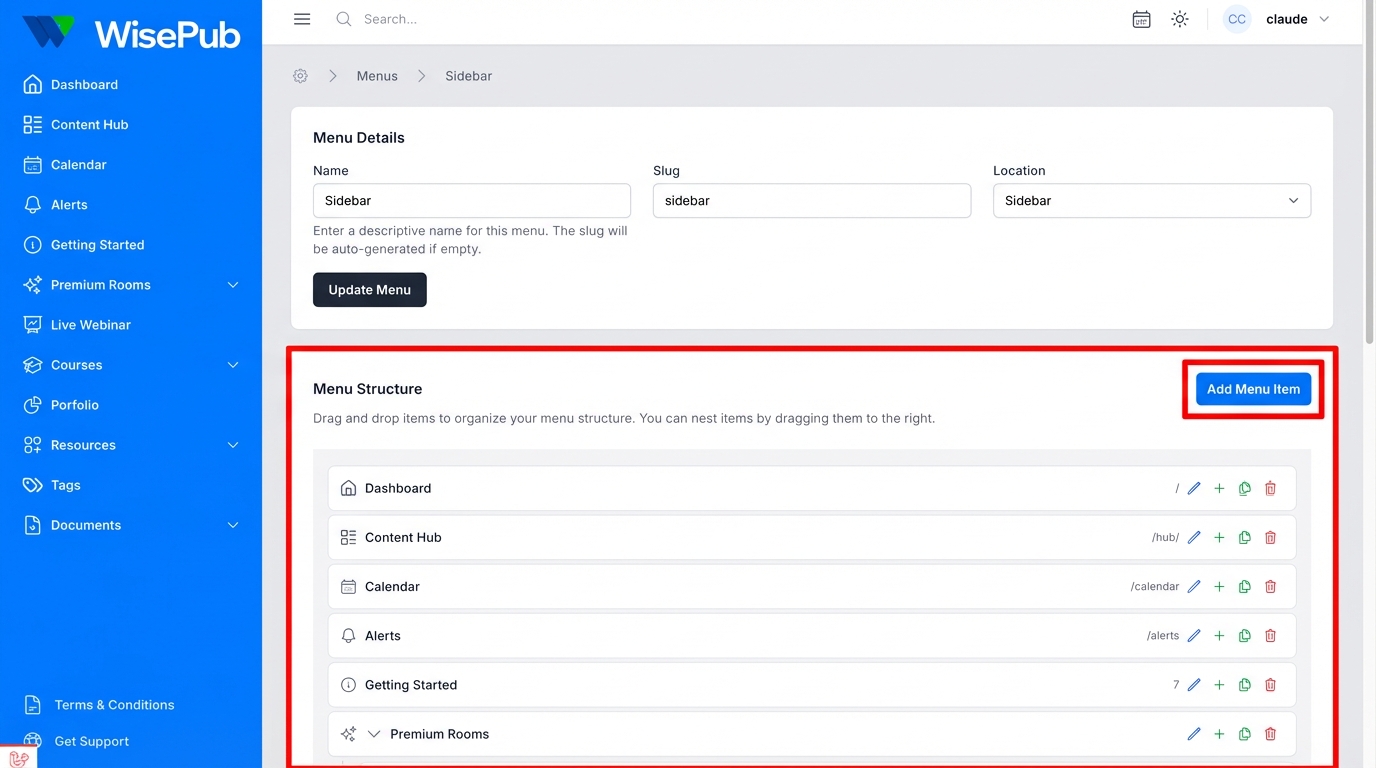This screenshot has width=1376, height=768.
Task: Delete the Premium Rooms menu item
Action: 1270,734
